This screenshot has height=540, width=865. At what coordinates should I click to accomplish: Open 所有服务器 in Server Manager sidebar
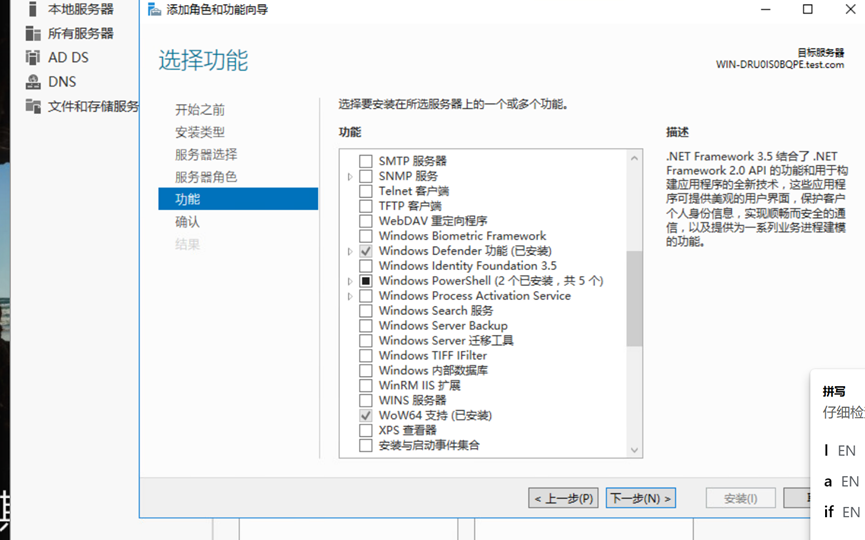[81, 34]
